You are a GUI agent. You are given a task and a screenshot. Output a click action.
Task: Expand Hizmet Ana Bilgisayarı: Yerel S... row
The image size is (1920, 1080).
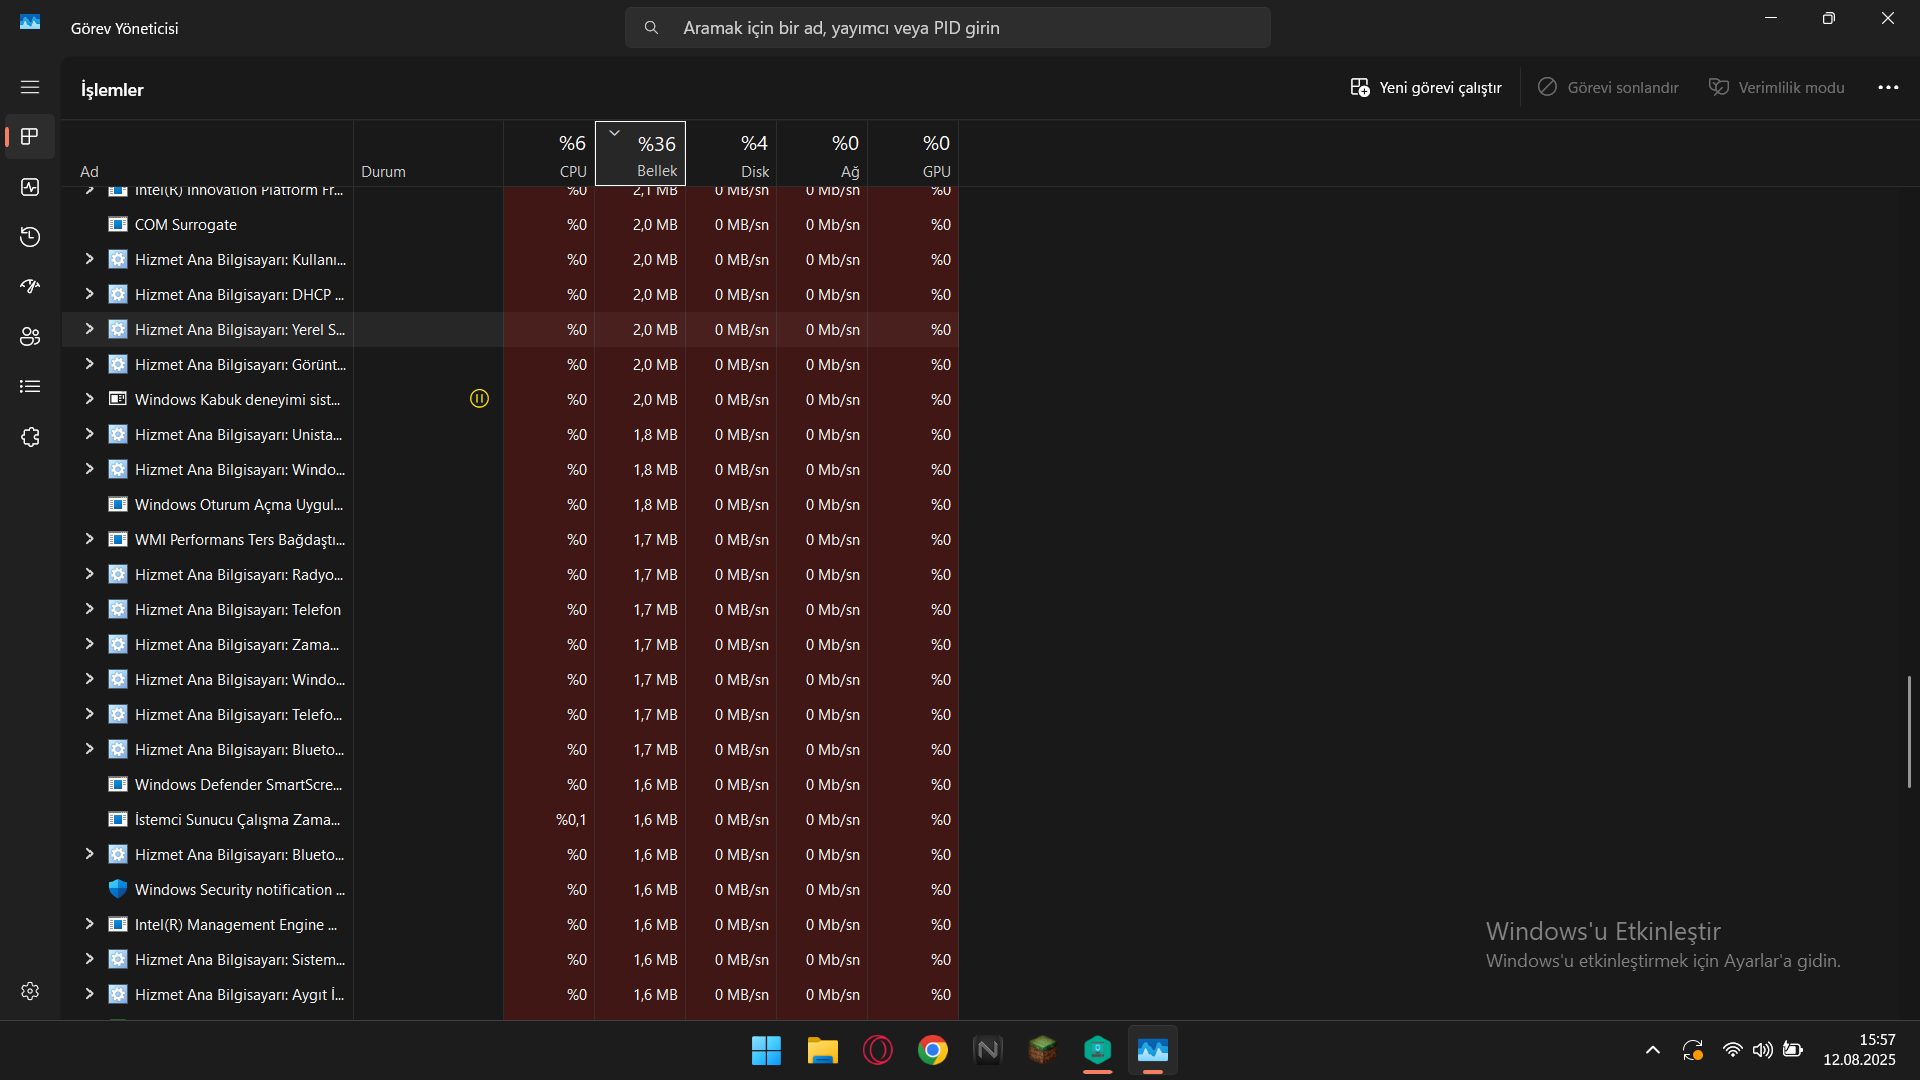point(89,329)
